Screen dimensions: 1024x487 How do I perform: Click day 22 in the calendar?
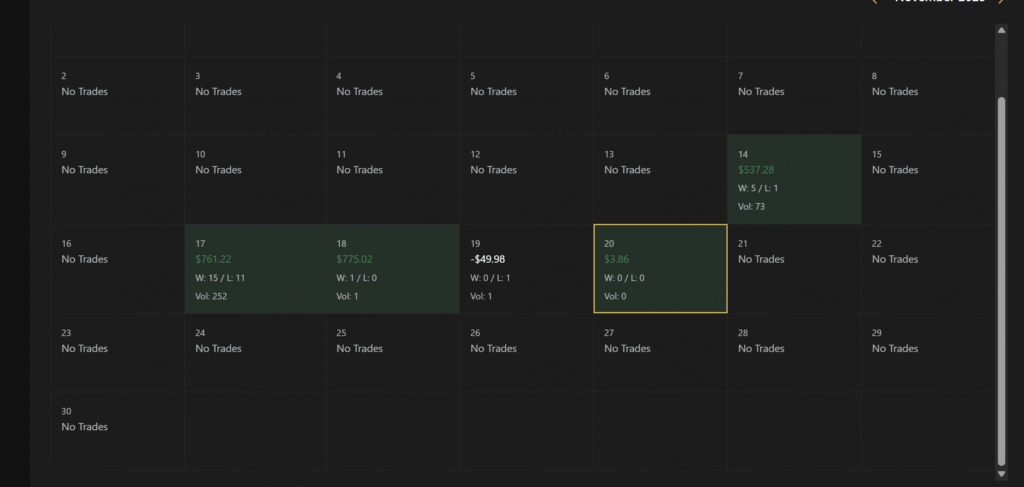click(928, 269)
